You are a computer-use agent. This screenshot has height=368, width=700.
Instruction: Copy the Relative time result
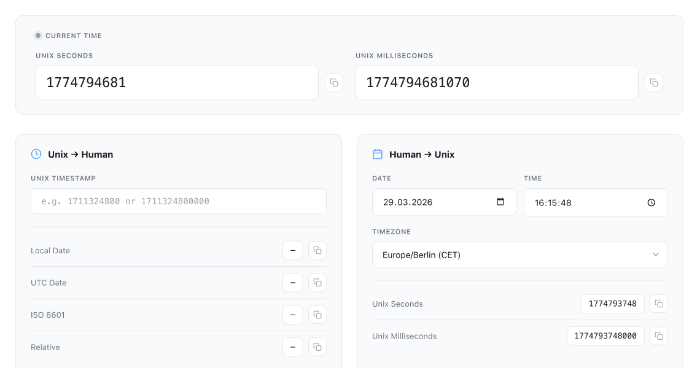317,347
